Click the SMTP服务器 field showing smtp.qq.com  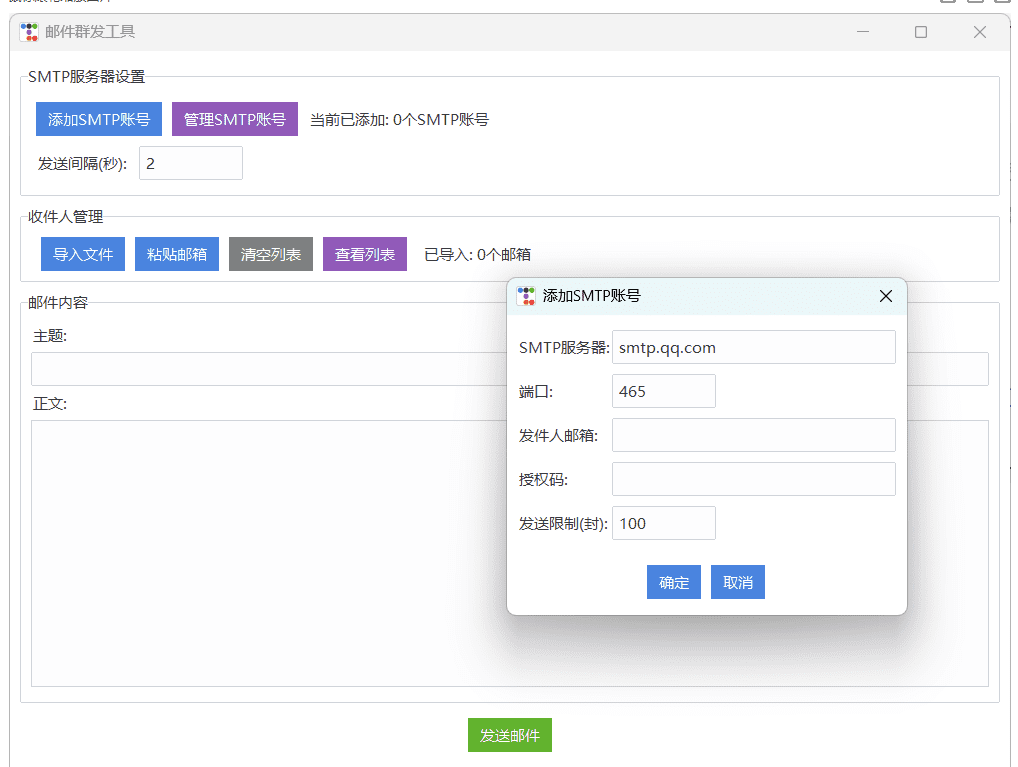[x=753, y=347]
